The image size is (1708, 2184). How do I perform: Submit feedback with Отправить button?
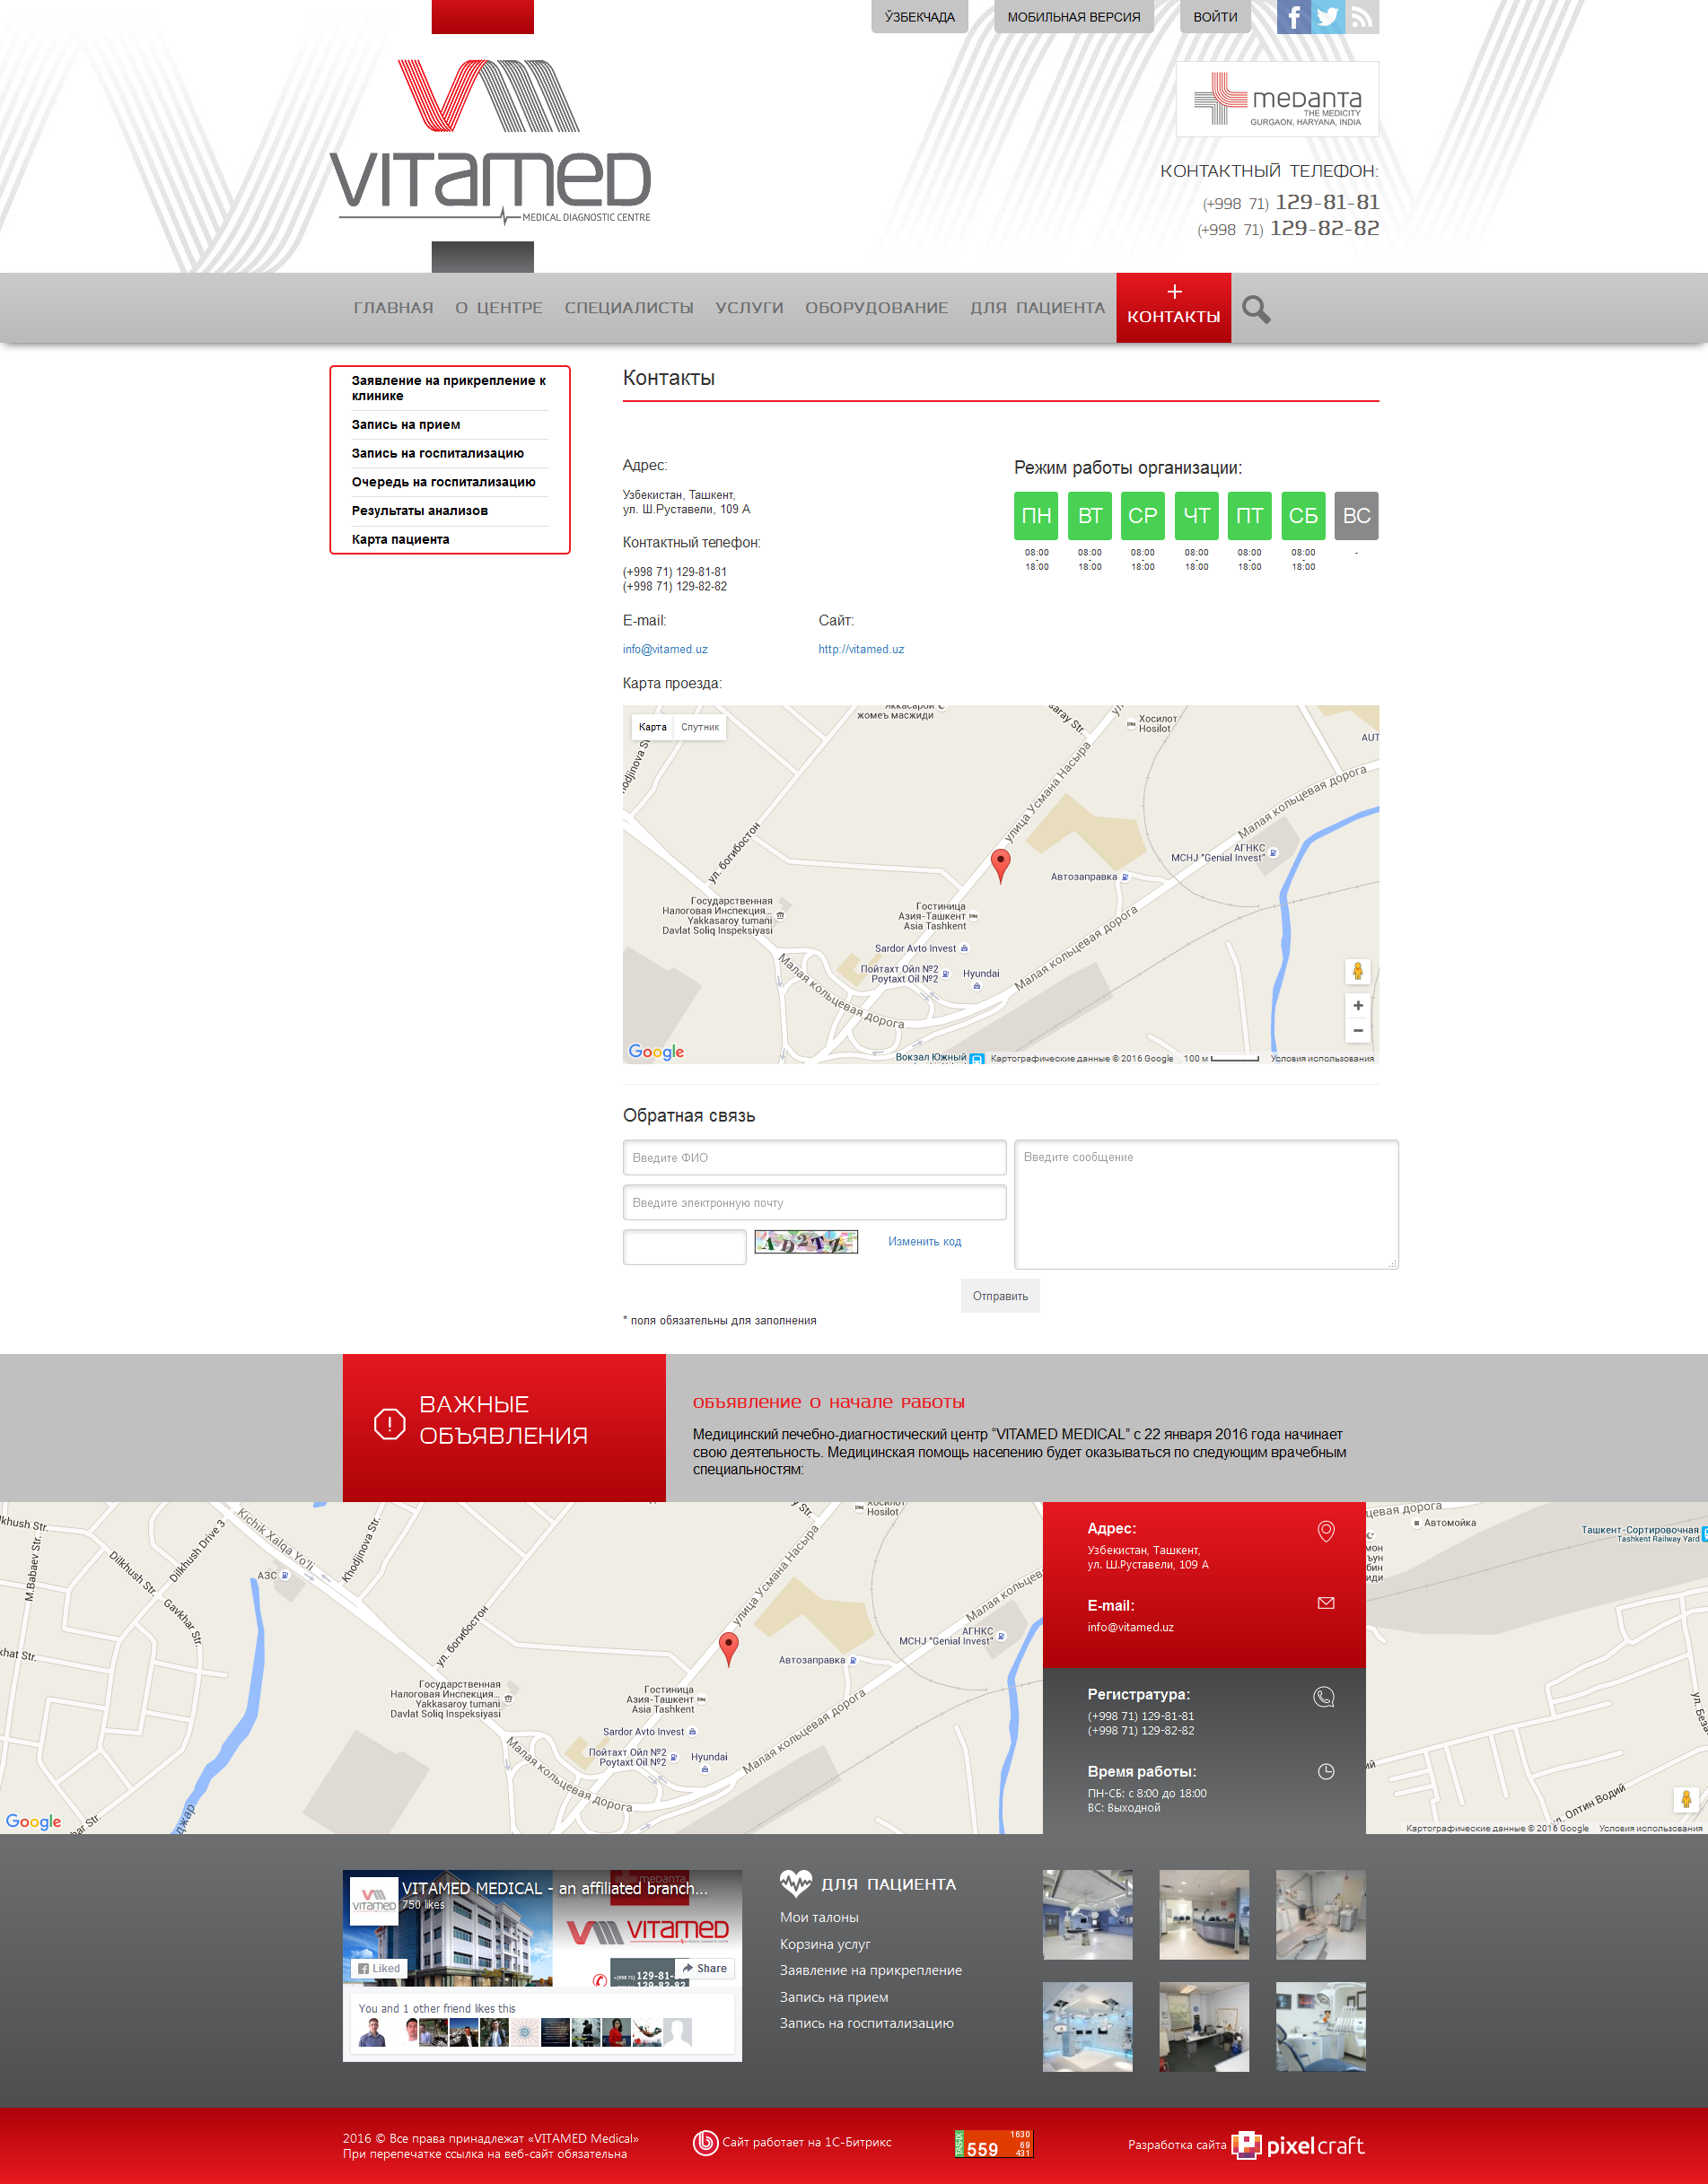coord(1000,1296)
